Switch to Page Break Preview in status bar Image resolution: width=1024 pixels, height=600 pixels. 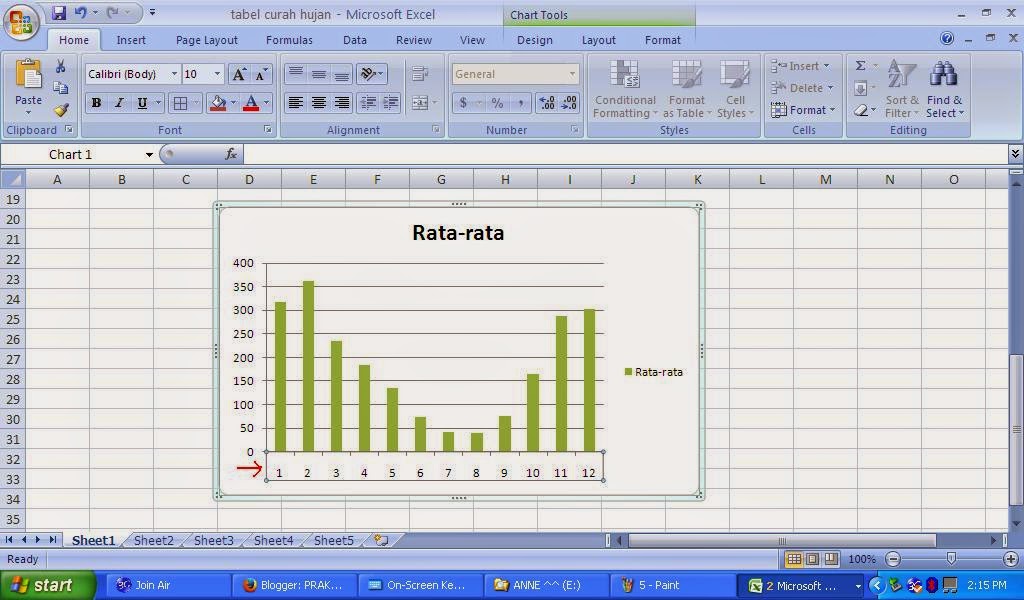point(831,559)
